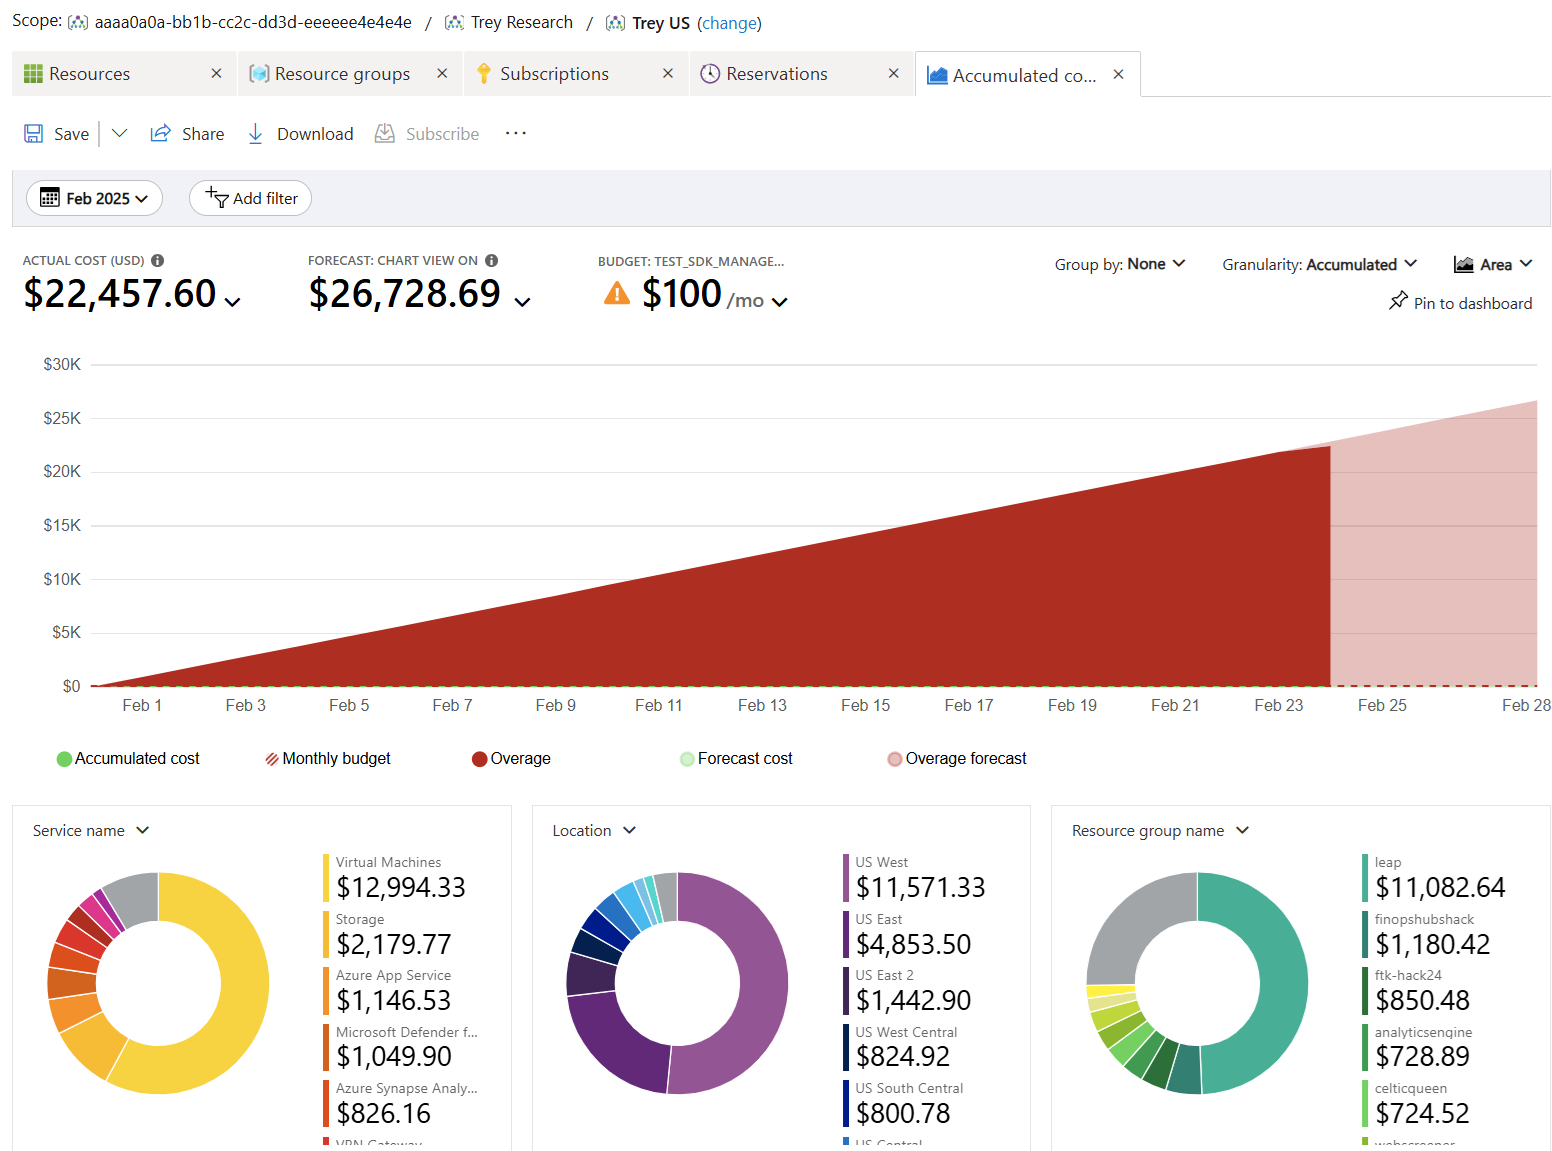Open the more options ellipsis menu
1552x1151 pixels.
515,134
